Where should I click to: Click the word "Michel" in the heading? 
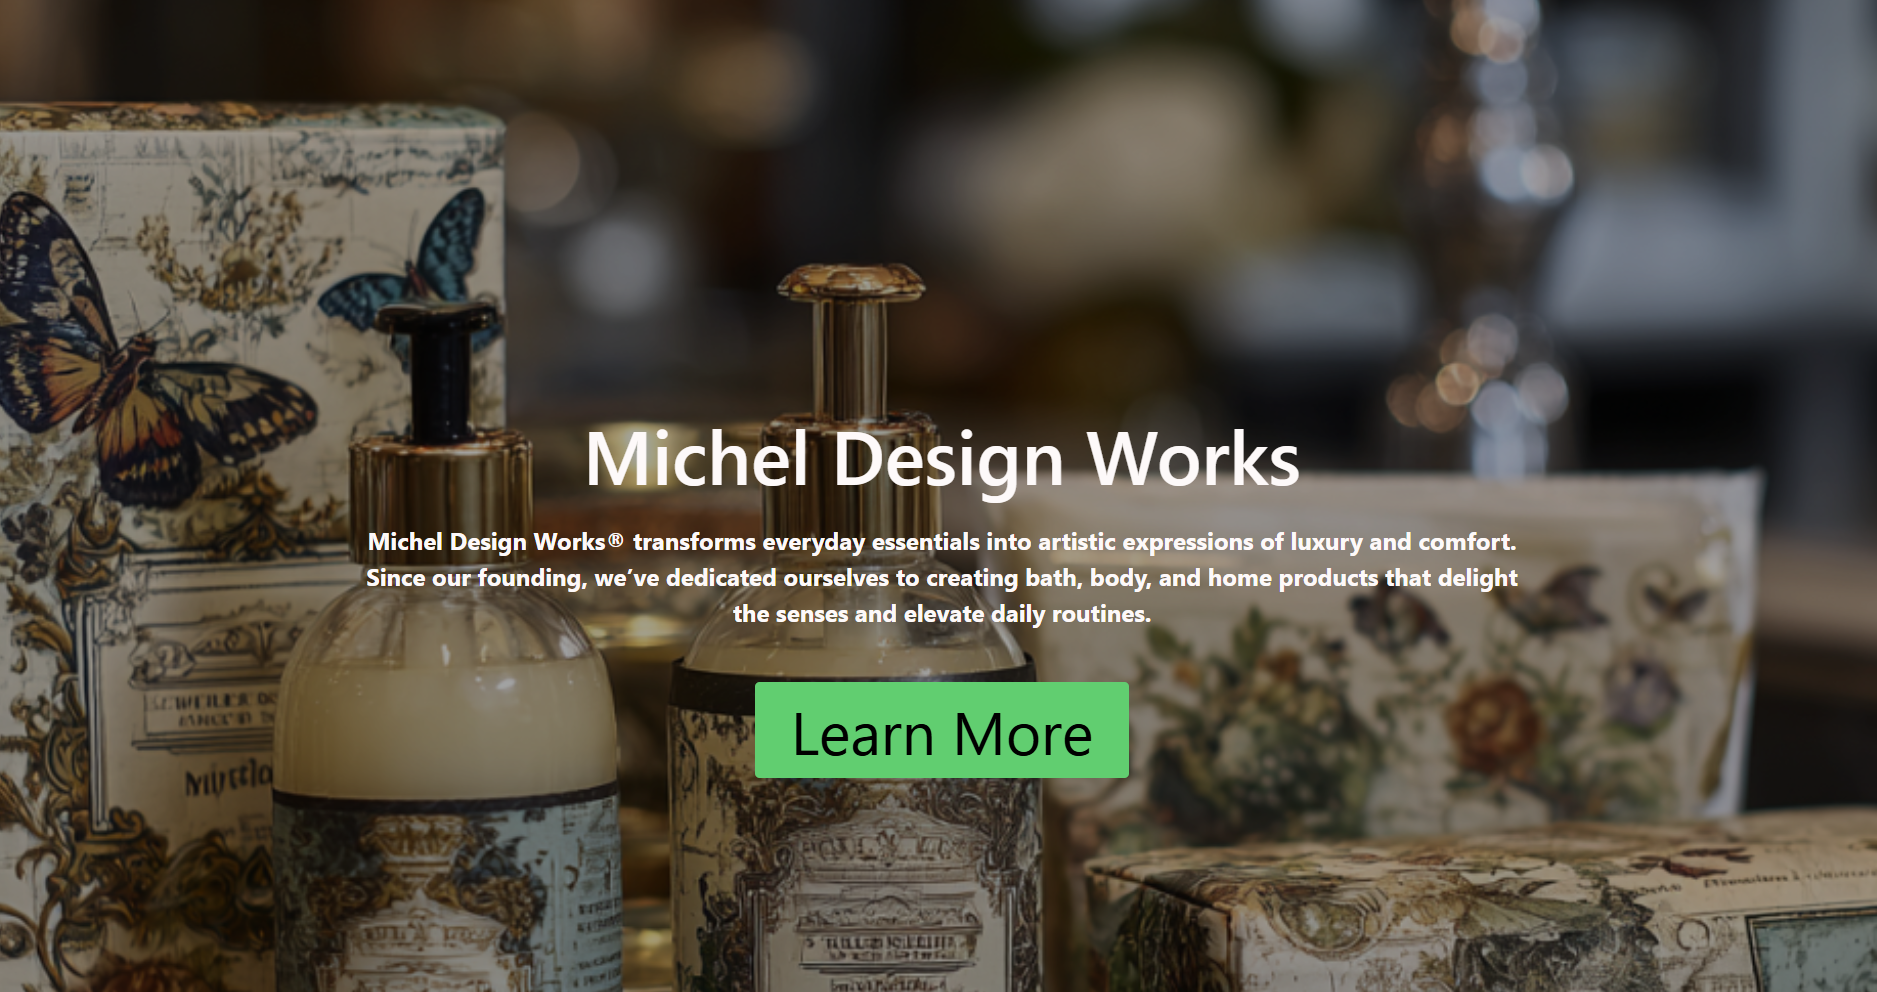697,459
